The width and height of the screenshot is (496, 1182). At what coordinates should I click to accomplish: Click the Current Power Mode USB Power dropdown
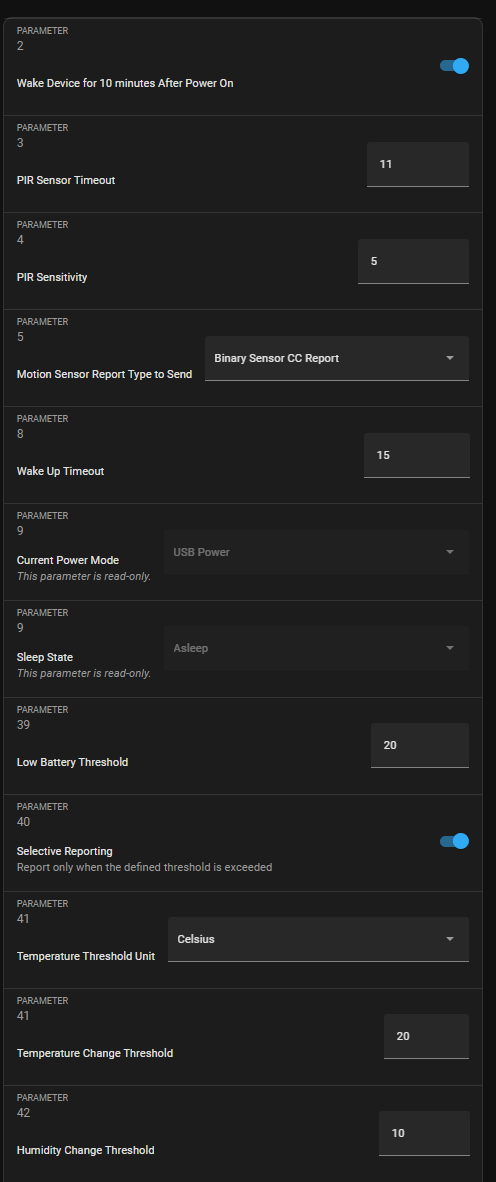317,552
